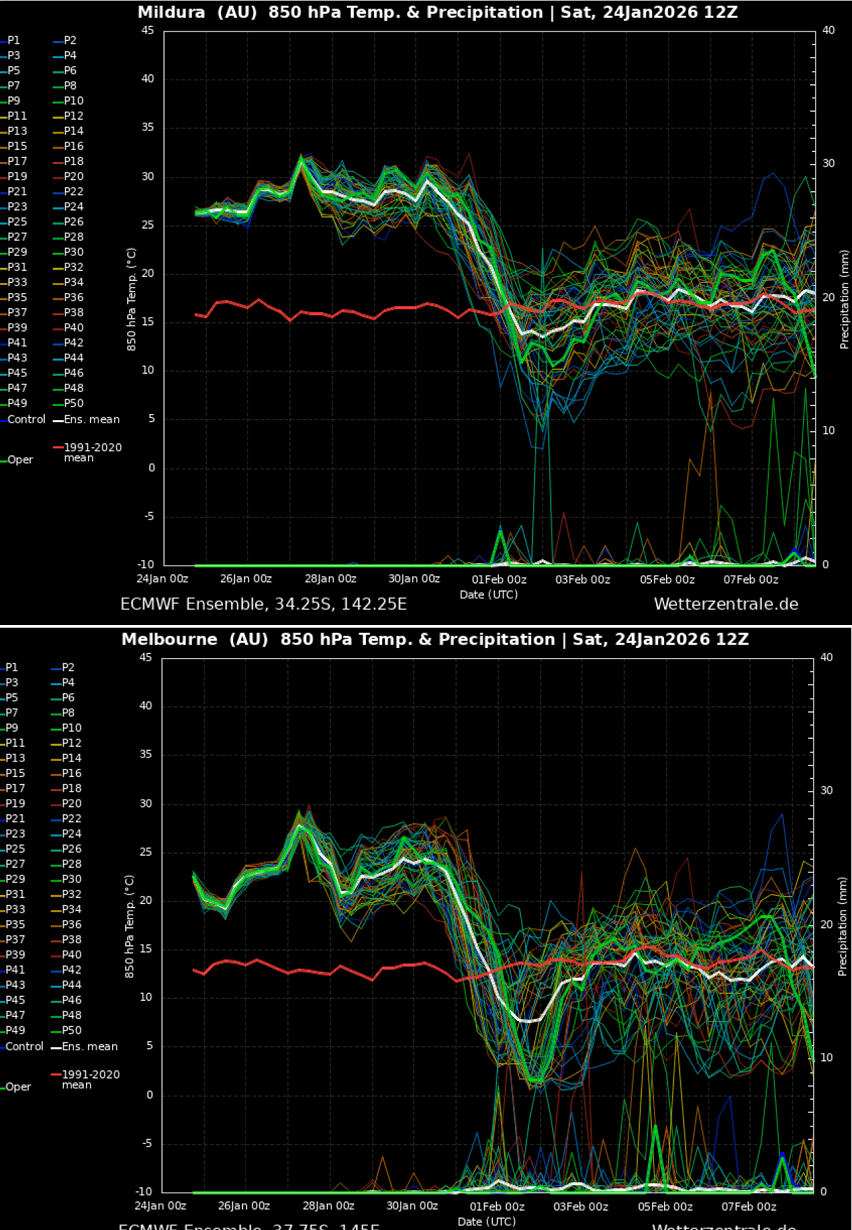Toggle Ens. mean legend item in Mildura chart

point(92,420)
